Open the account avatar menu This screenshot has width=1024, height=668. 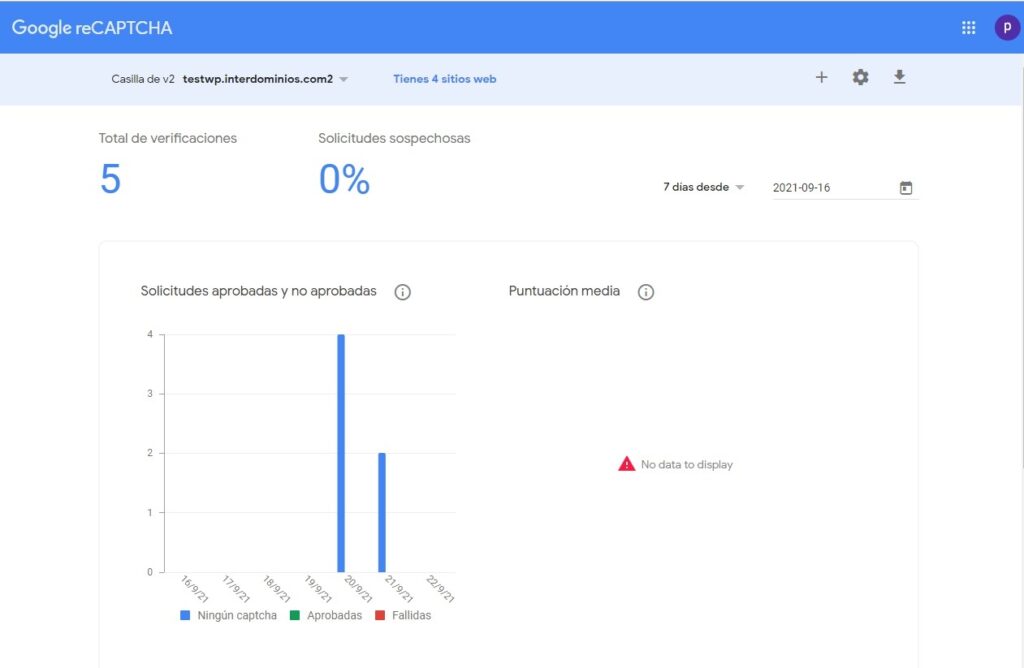coord(1006,27)
